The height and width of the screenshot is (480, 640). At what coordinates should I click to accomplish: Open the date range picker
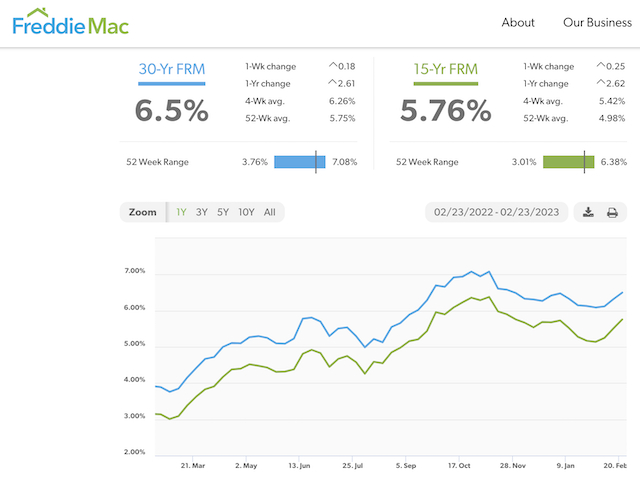497,212
